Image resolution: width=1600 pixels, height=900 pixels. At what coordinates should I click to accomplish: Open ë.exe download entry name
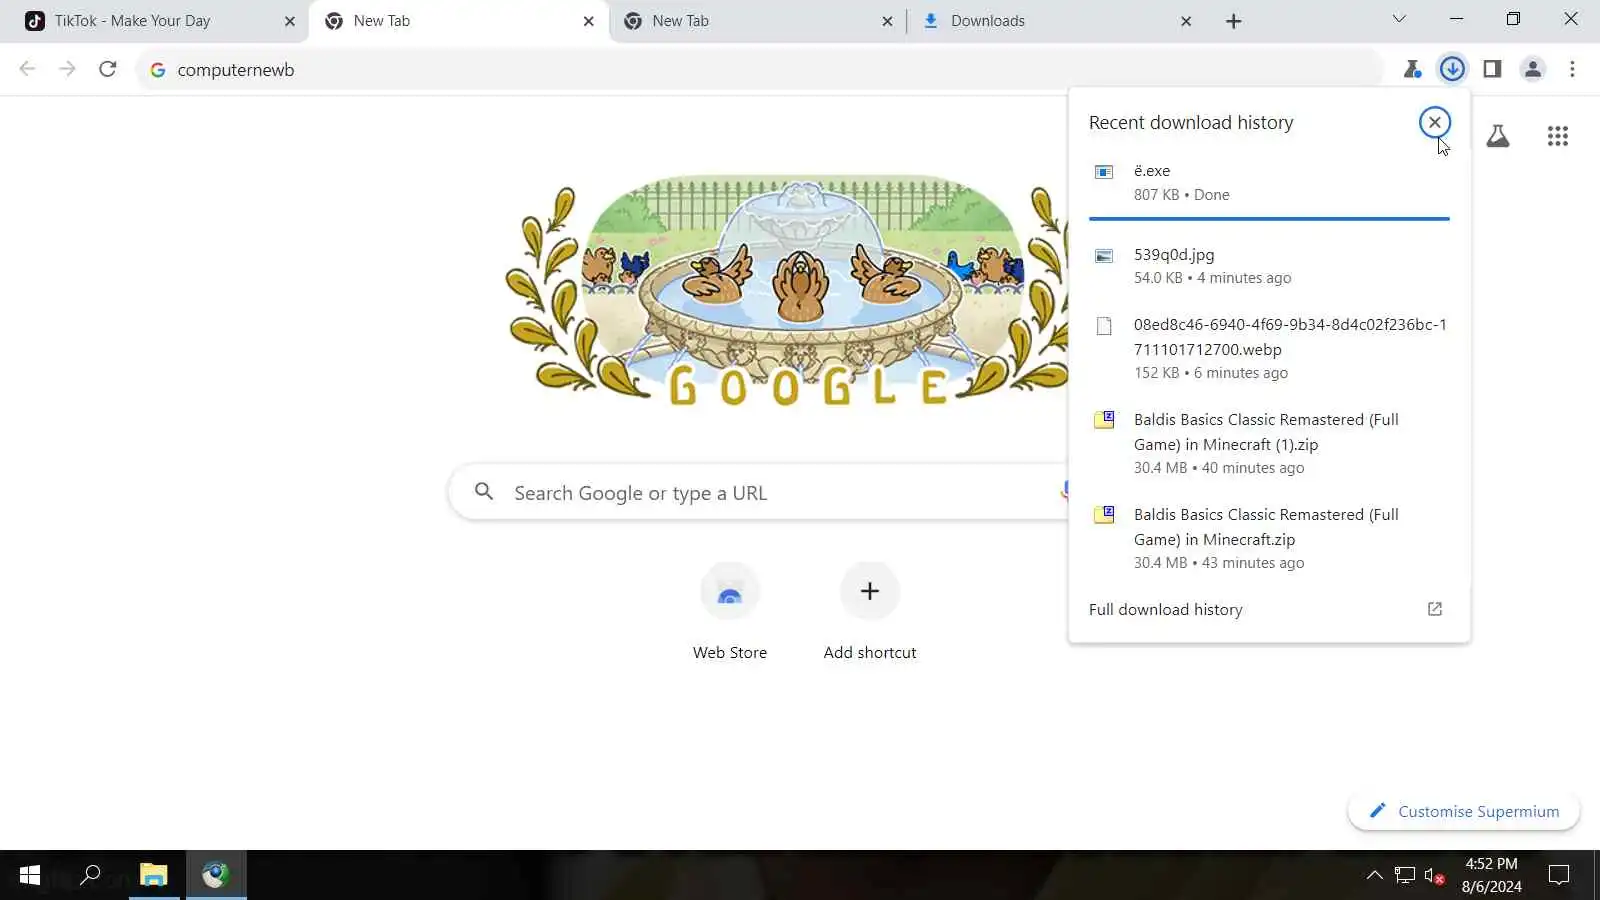1152,171
